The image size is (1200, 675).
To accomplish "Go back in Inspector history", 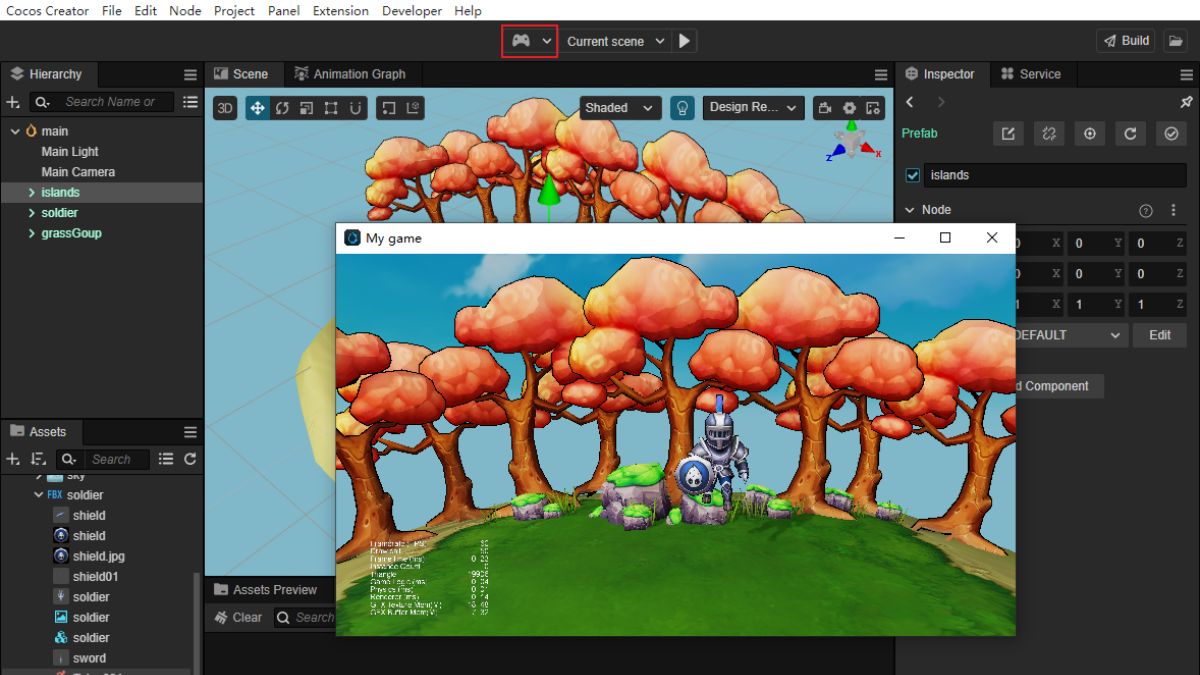I will pos(910,102).
